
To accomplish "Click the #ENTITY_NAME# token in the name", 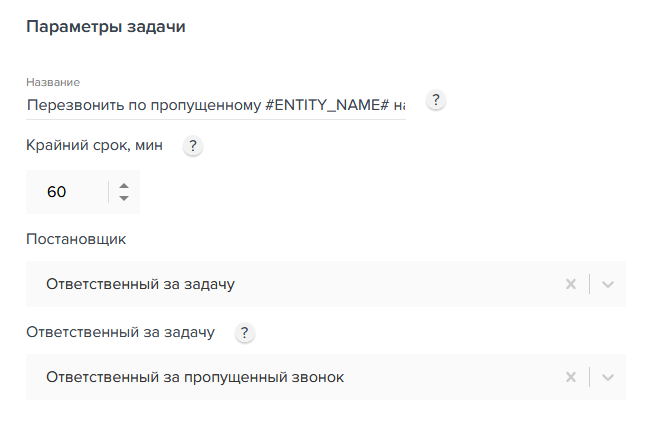I will coord(327,104).
